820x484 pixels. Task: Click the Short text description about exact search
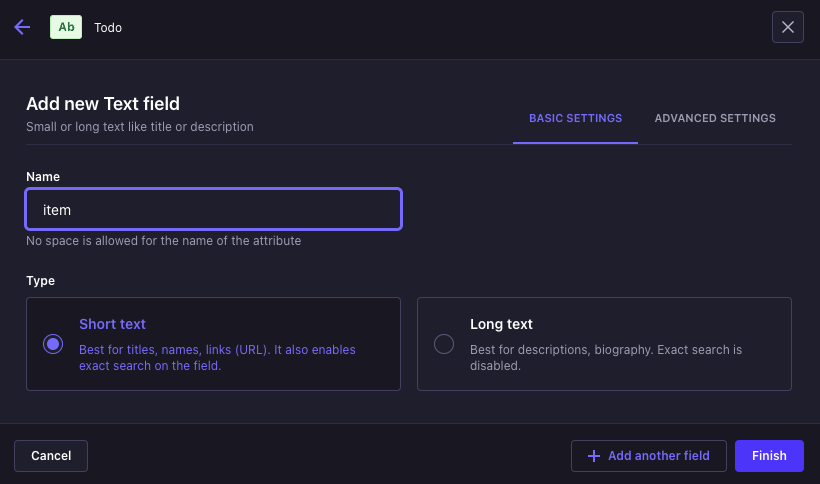217,358
